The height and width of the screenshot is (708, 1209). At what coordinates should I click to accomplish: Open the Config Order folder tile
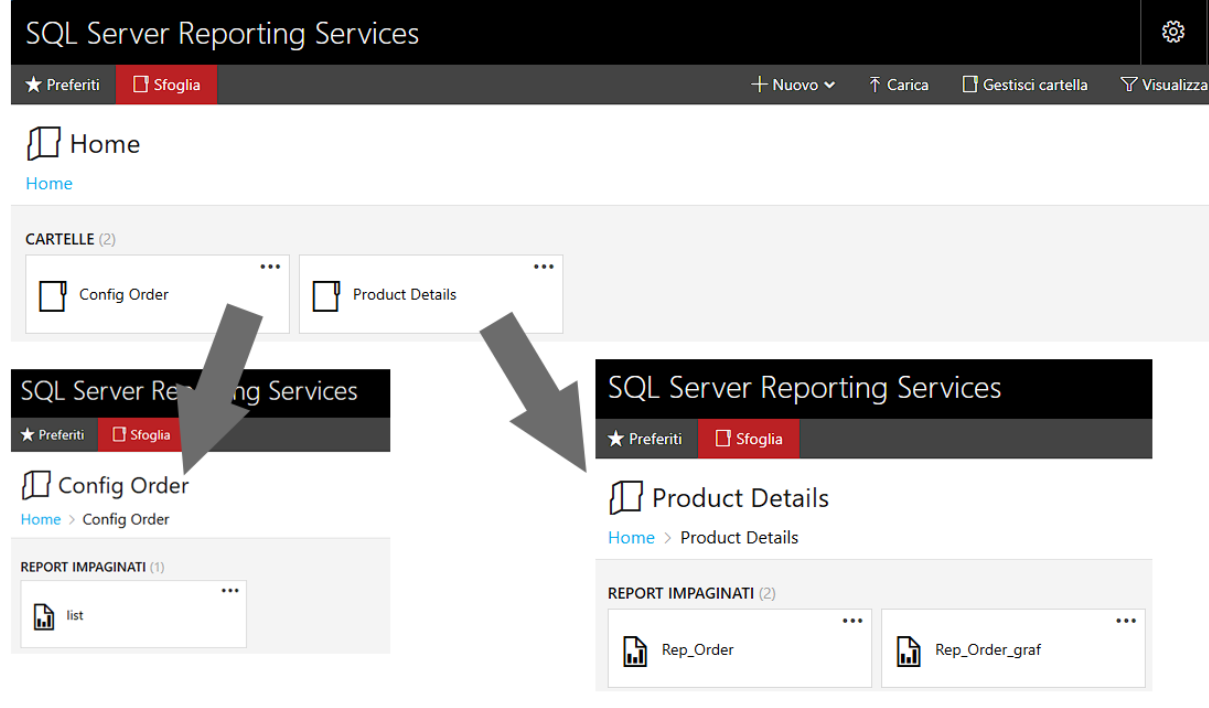(x=157, y=294)
